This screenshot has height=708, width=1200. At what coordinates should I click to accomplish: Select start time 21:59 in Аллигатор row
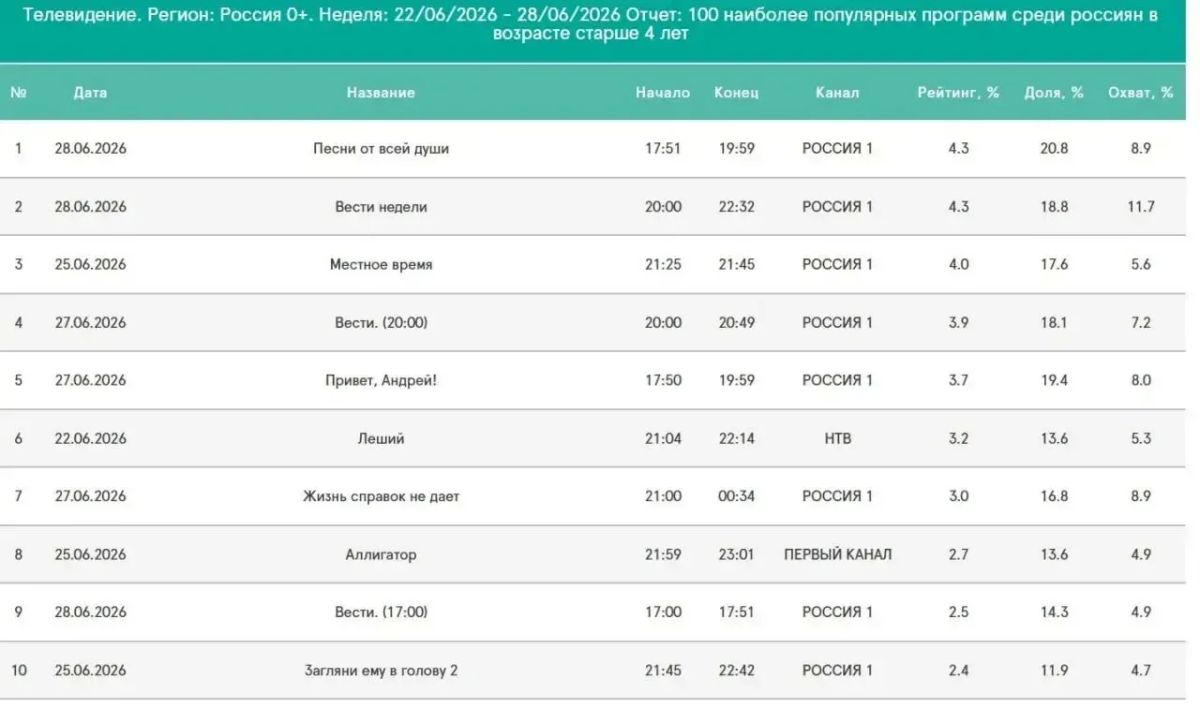coord(663,554)
